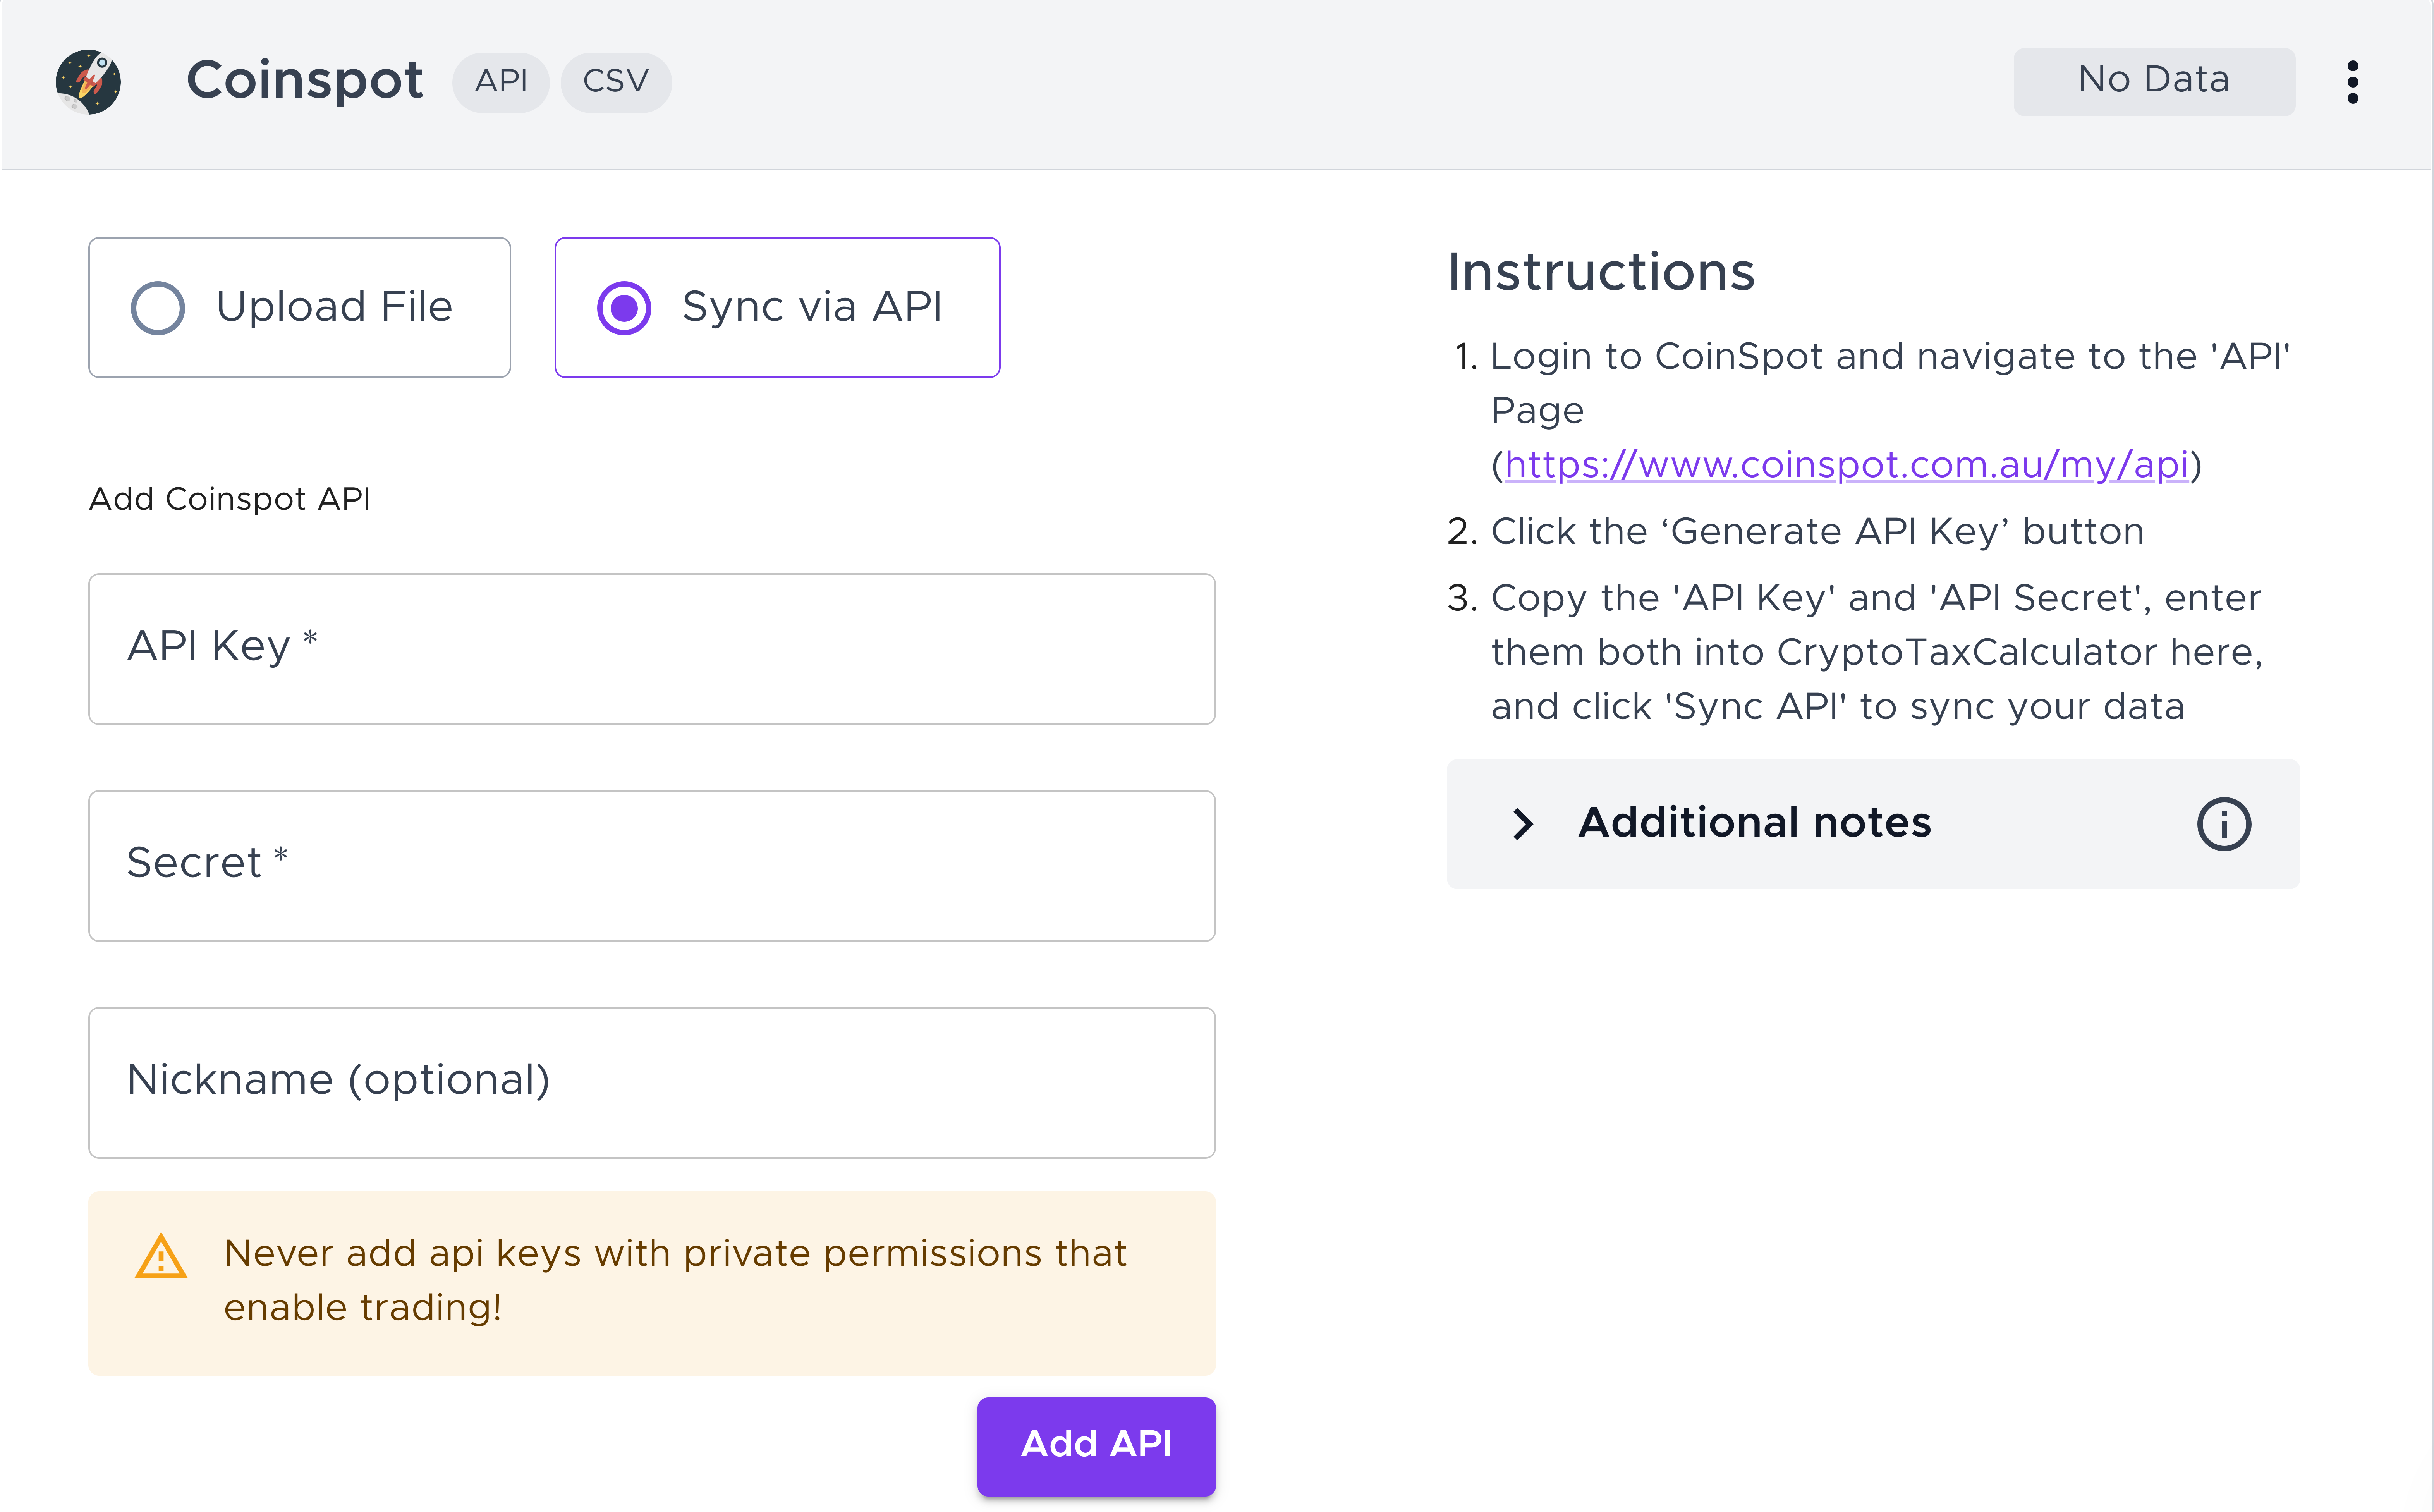This screenshot has height=1512, width=2434.
Task: Click the 'Add Coinspot API' label
Action: tap(230, 498)
